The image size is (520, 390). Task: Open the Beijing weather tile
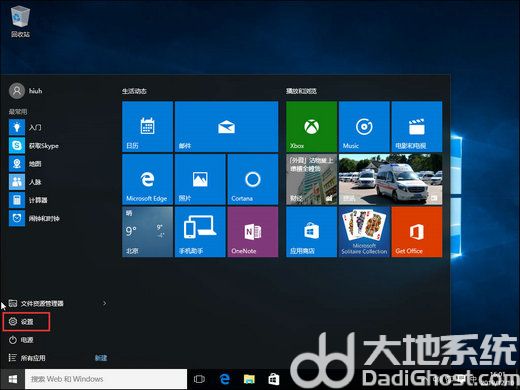(147, 232)
